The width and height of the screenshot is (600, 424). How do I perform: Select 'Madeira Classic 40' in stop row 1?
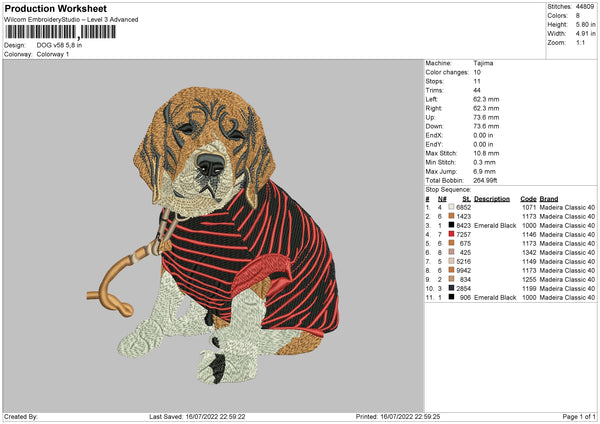click(567, 207)
